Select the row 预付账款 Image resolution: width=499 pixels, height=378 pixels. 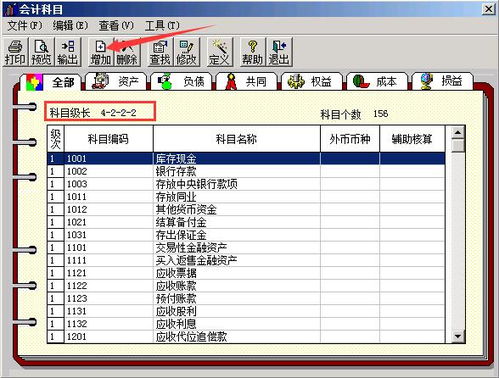pyautogui.click(x=246, y=298)
